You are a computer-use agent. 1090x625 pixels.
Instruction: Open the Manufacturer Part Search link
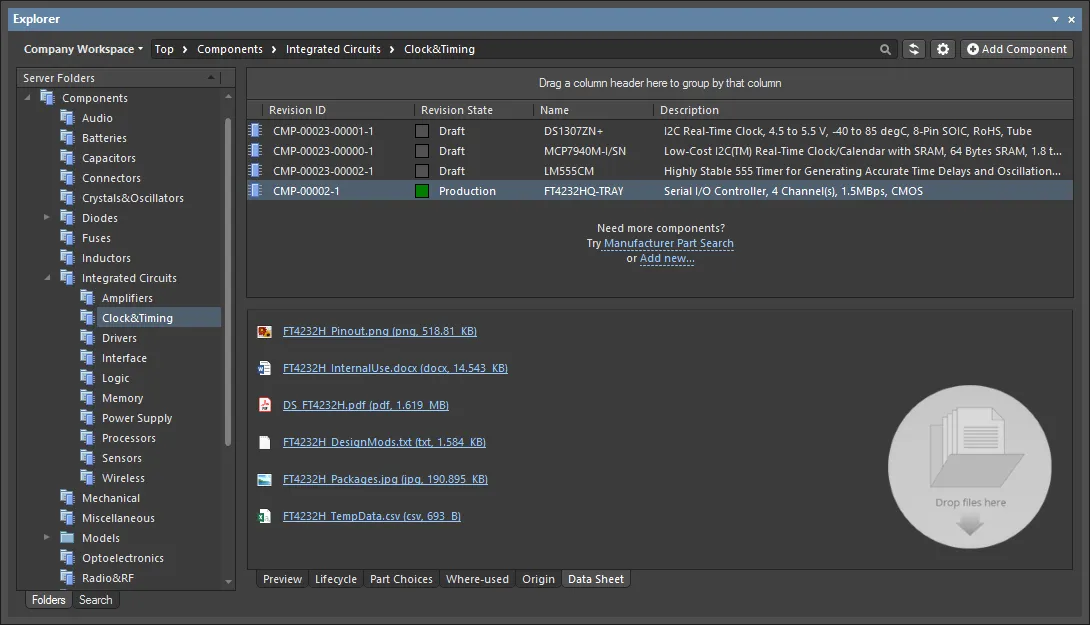point(668,243)
